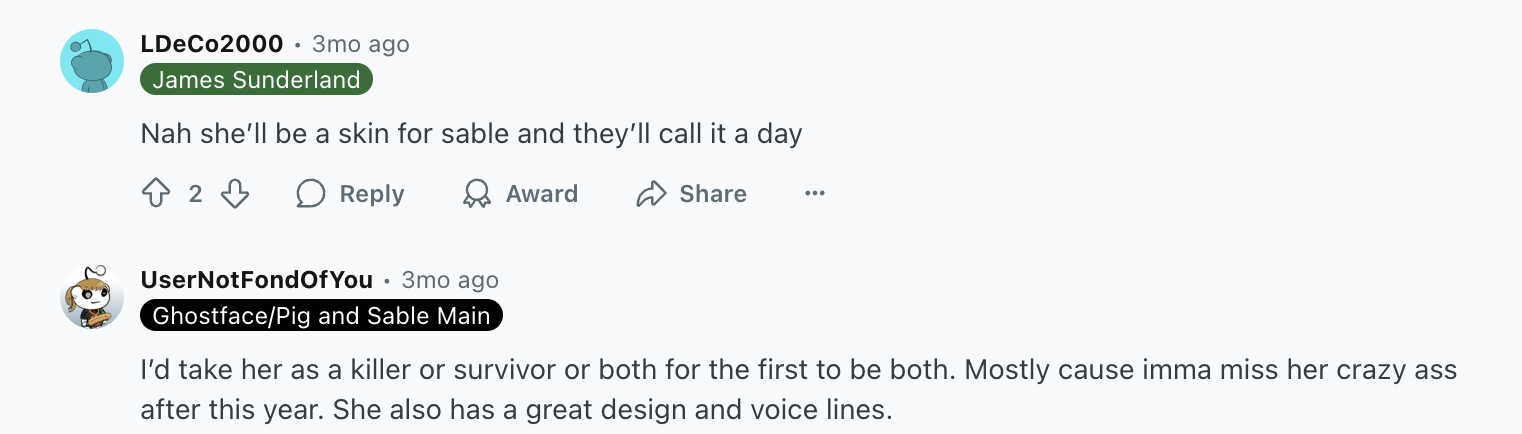Click the 'Nah she'll be a skin' comment text
This screenshot has height=434, width=1522.
point(471,133)
